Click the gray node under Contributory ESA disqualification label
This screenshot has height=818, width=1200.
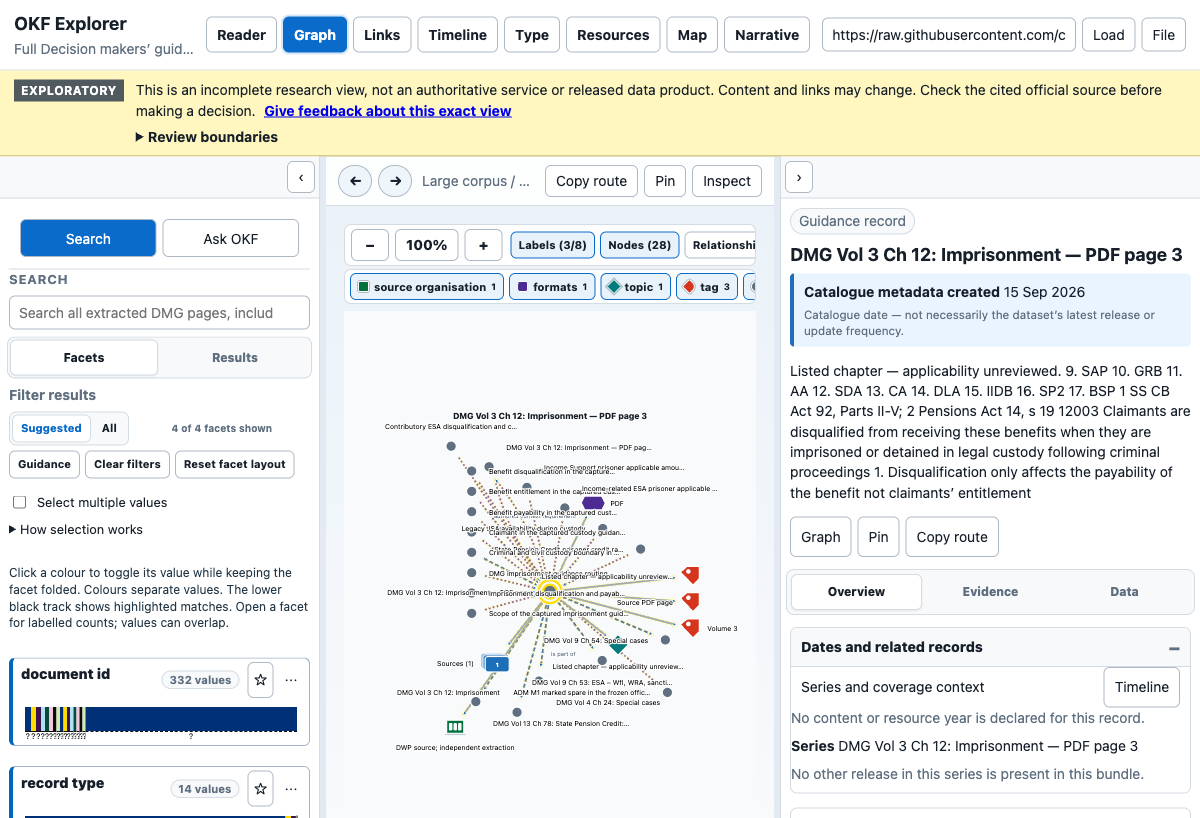[x=451, y=446]
